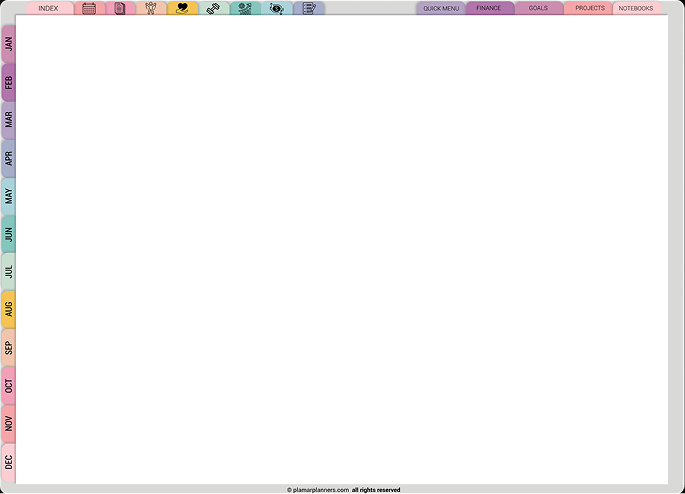This screenshot has height=494, width=685.
Task: Go to the DEC month tab
Action: click(x=8, y=462)
